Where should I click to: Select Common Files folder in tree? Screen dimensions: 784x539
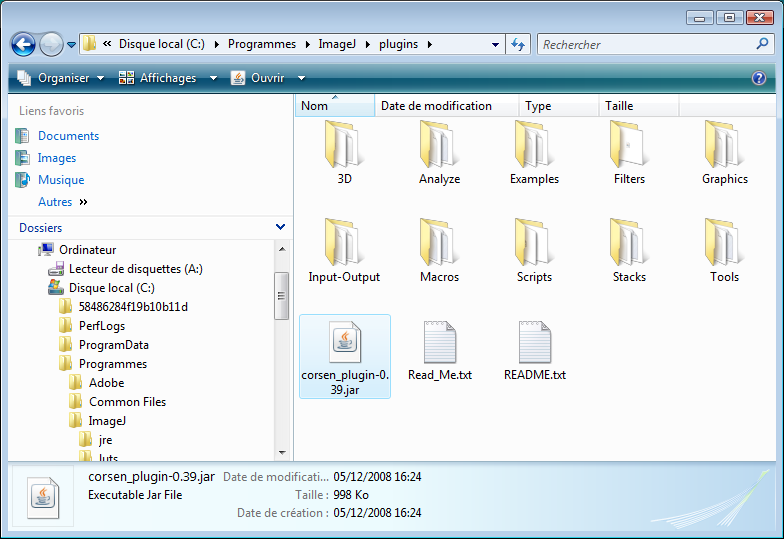click(128, 402)
